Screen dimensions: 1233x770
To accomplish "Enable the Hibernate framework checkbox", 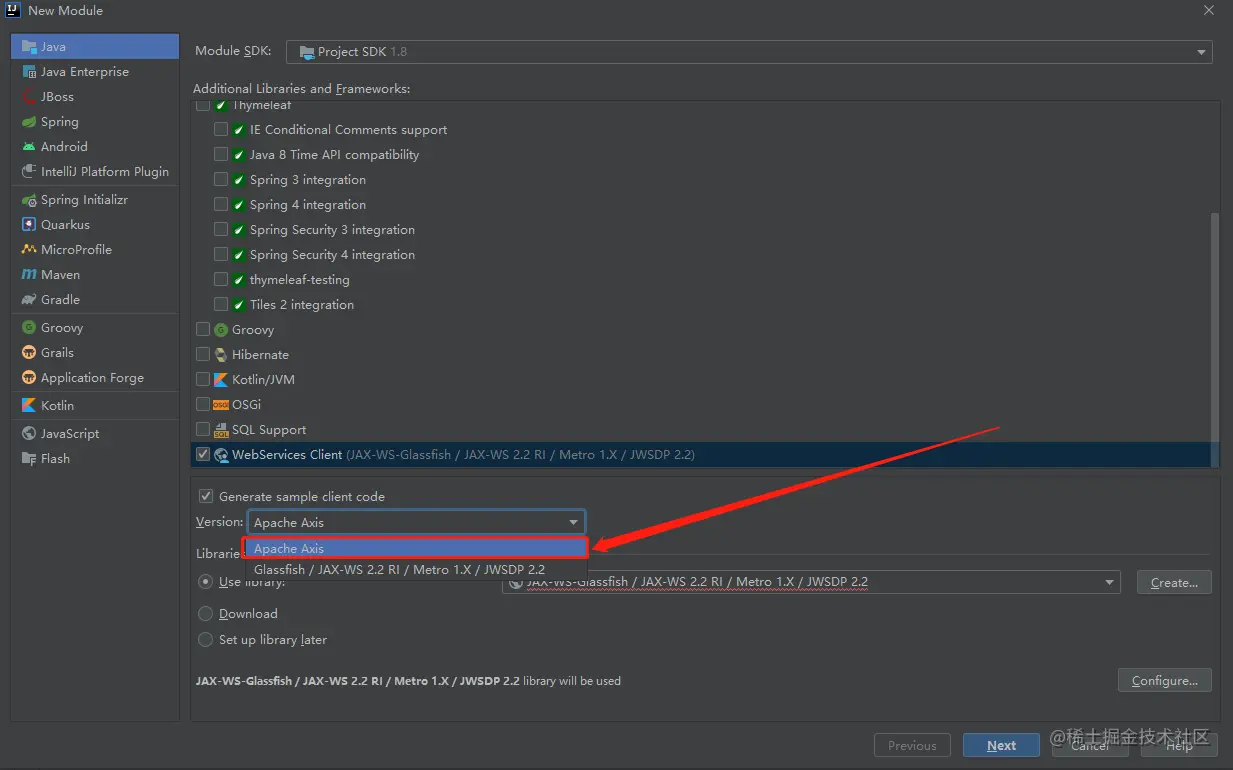I will pyautogui.click(x=203, y=355).
